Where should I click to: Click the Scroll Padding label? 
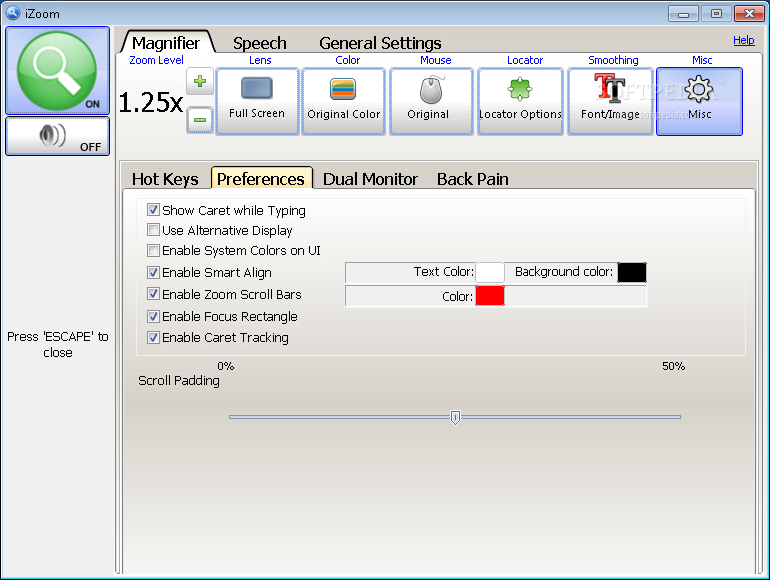179,381
